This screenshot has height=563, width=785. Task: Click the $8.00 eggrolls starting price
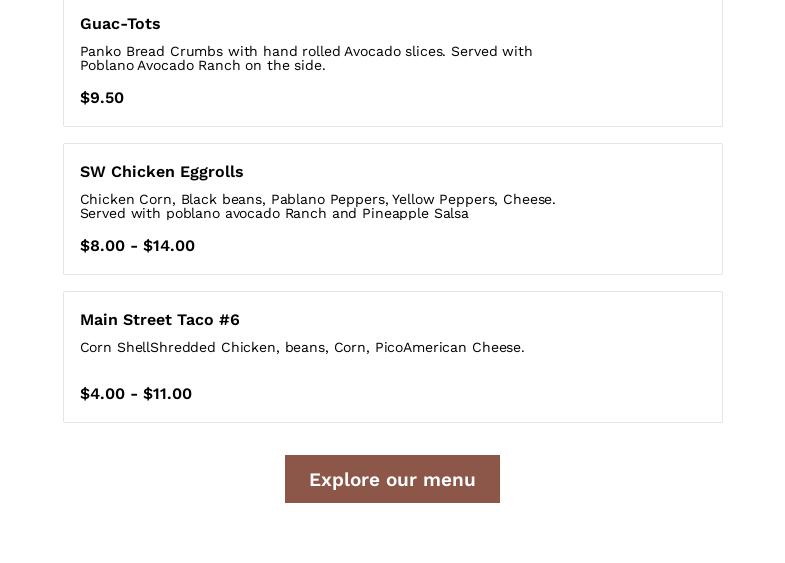click(x=102, y=246)
